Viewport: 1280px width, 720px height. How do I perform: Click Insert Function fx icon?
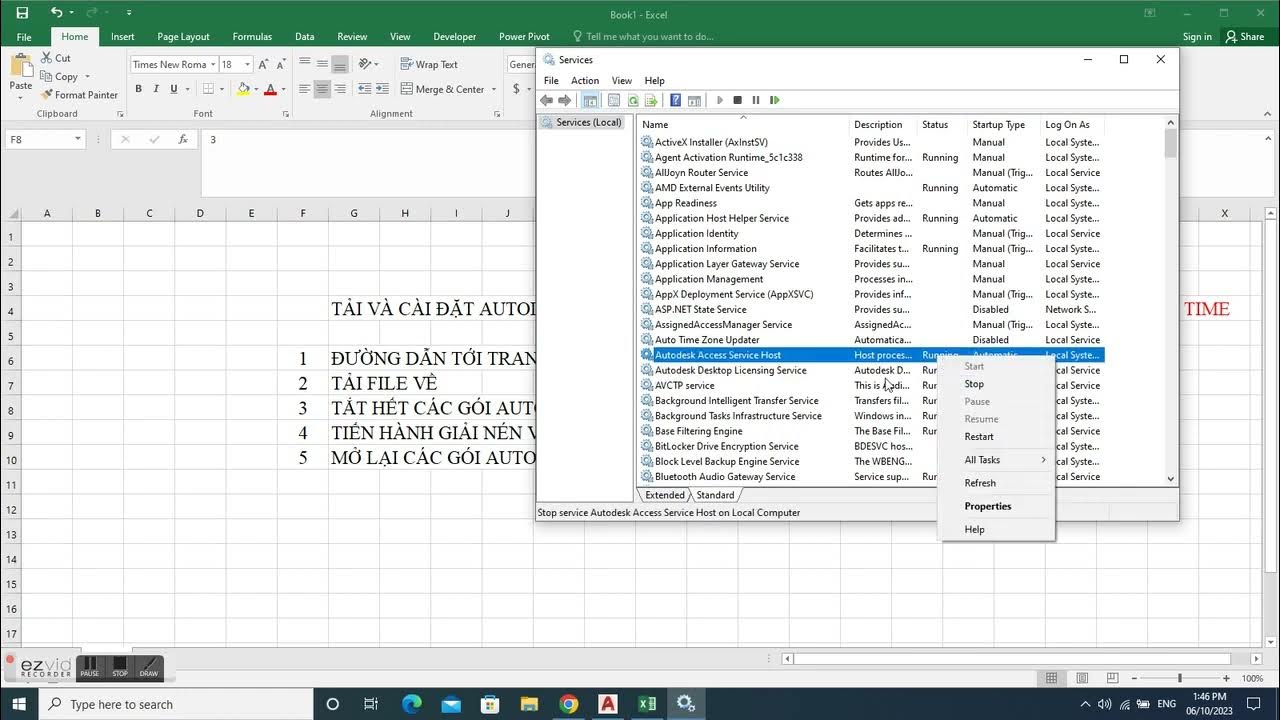pos(183,139)
